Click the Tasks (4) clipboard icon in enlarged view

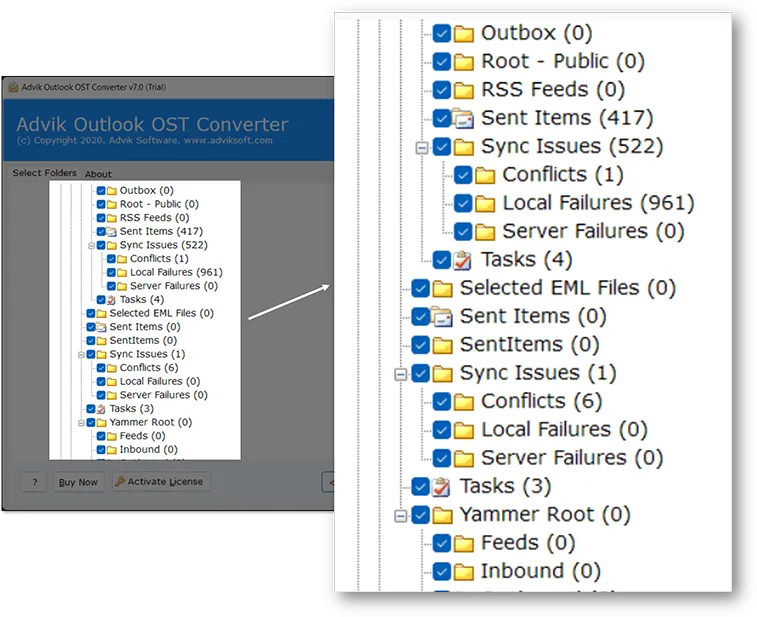pyautogui.click(x=464, y=260)
